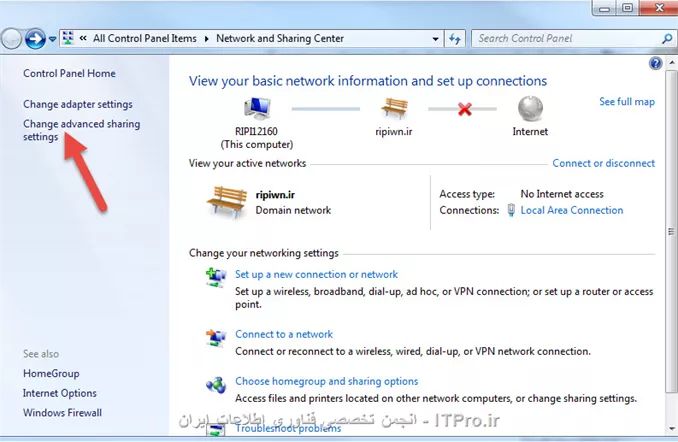Open Windows Firewall under See also

[62, 413]
